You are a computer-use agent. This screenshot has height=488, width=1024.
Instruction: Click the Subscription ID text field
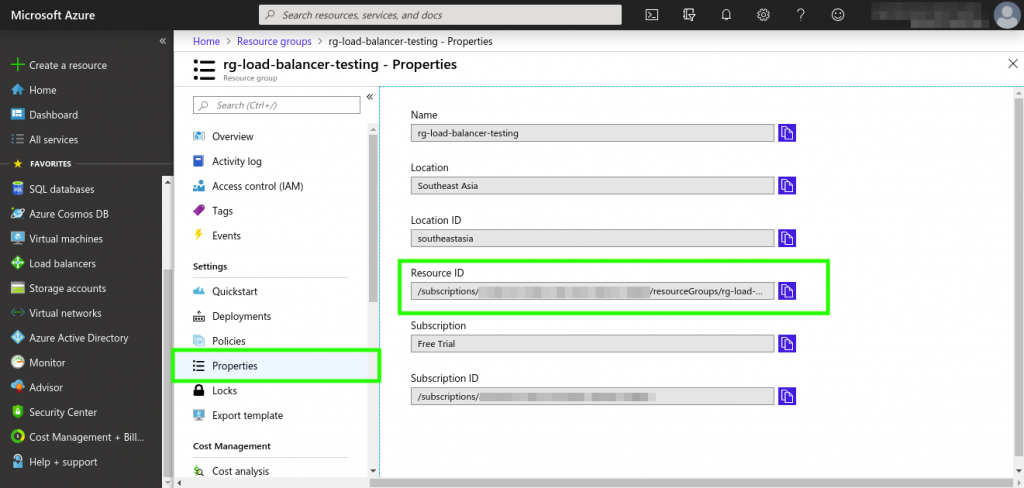592,397
